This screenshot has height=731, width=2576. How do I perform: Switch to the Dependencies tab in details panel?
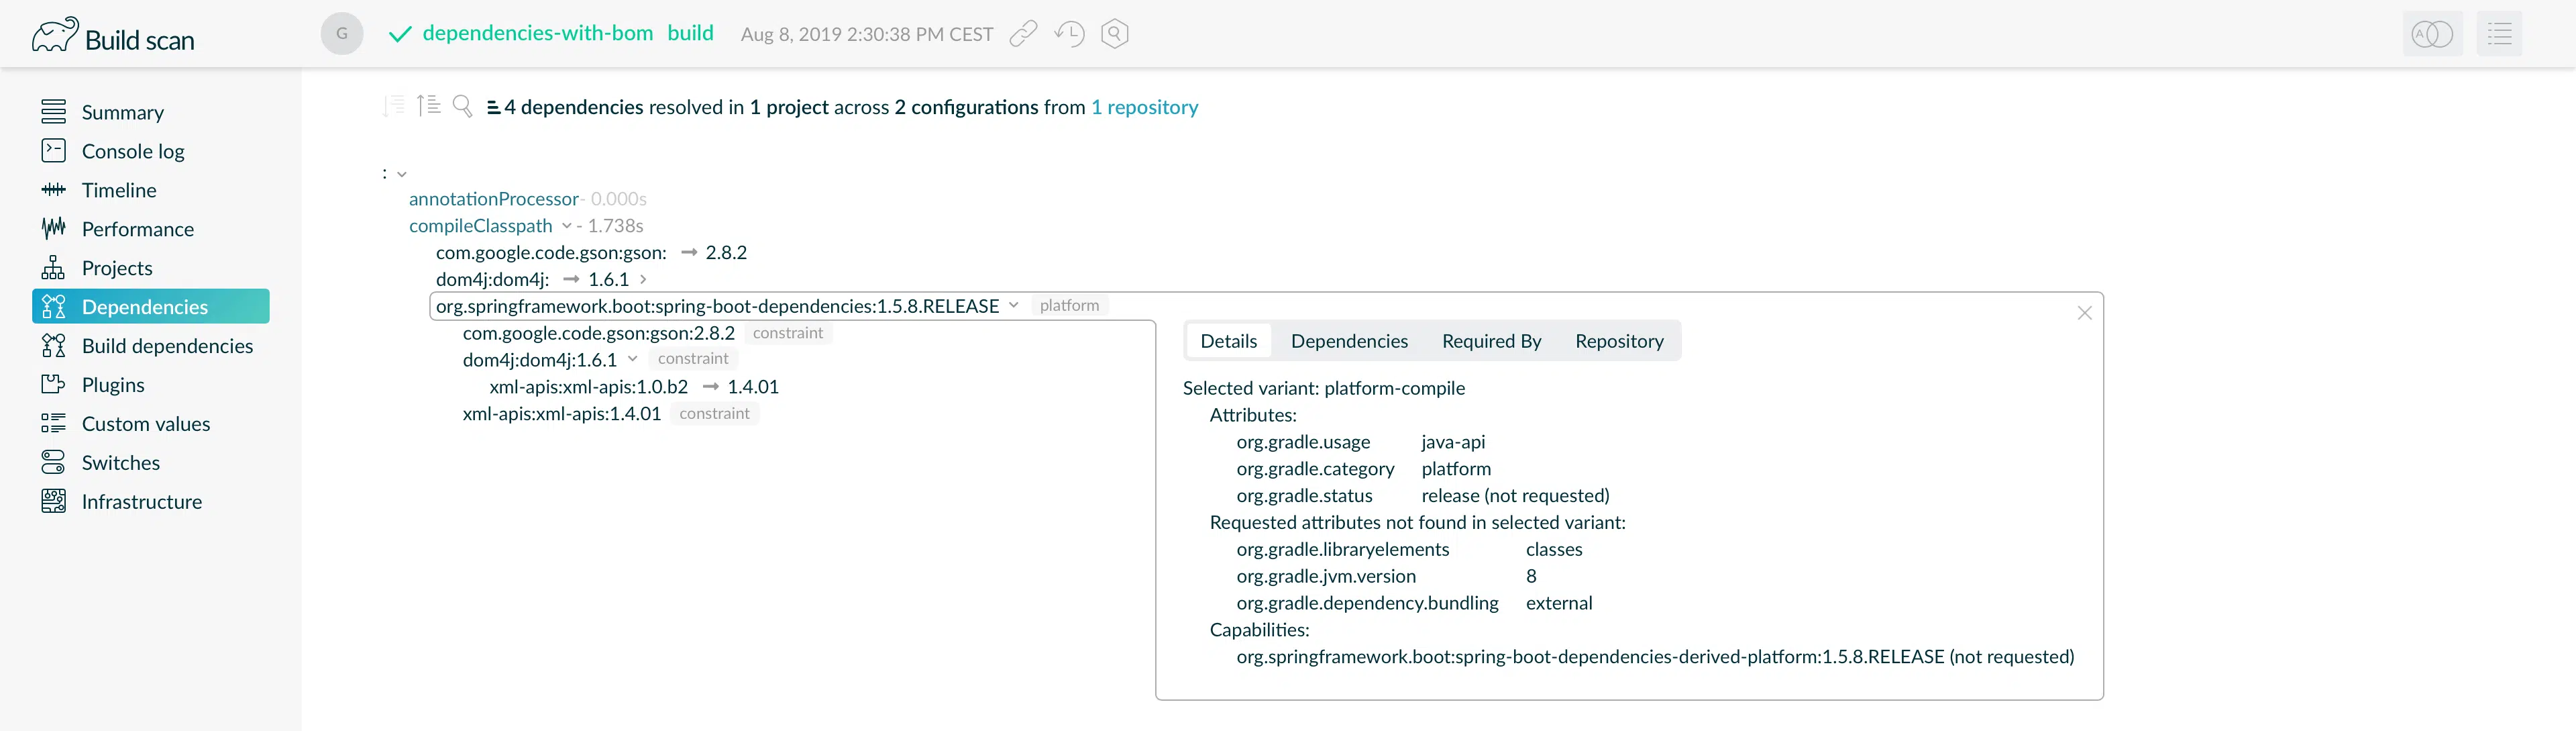click(1349, 341)
